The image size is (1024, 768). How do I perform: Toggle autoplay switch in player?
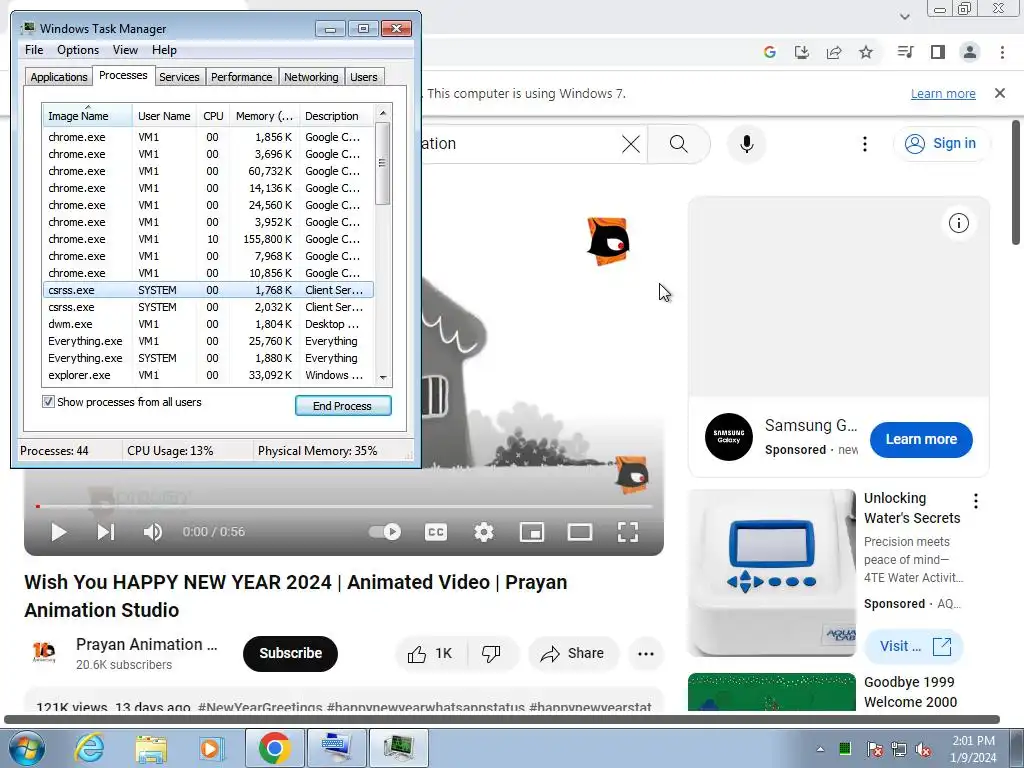tap(385, 532)
